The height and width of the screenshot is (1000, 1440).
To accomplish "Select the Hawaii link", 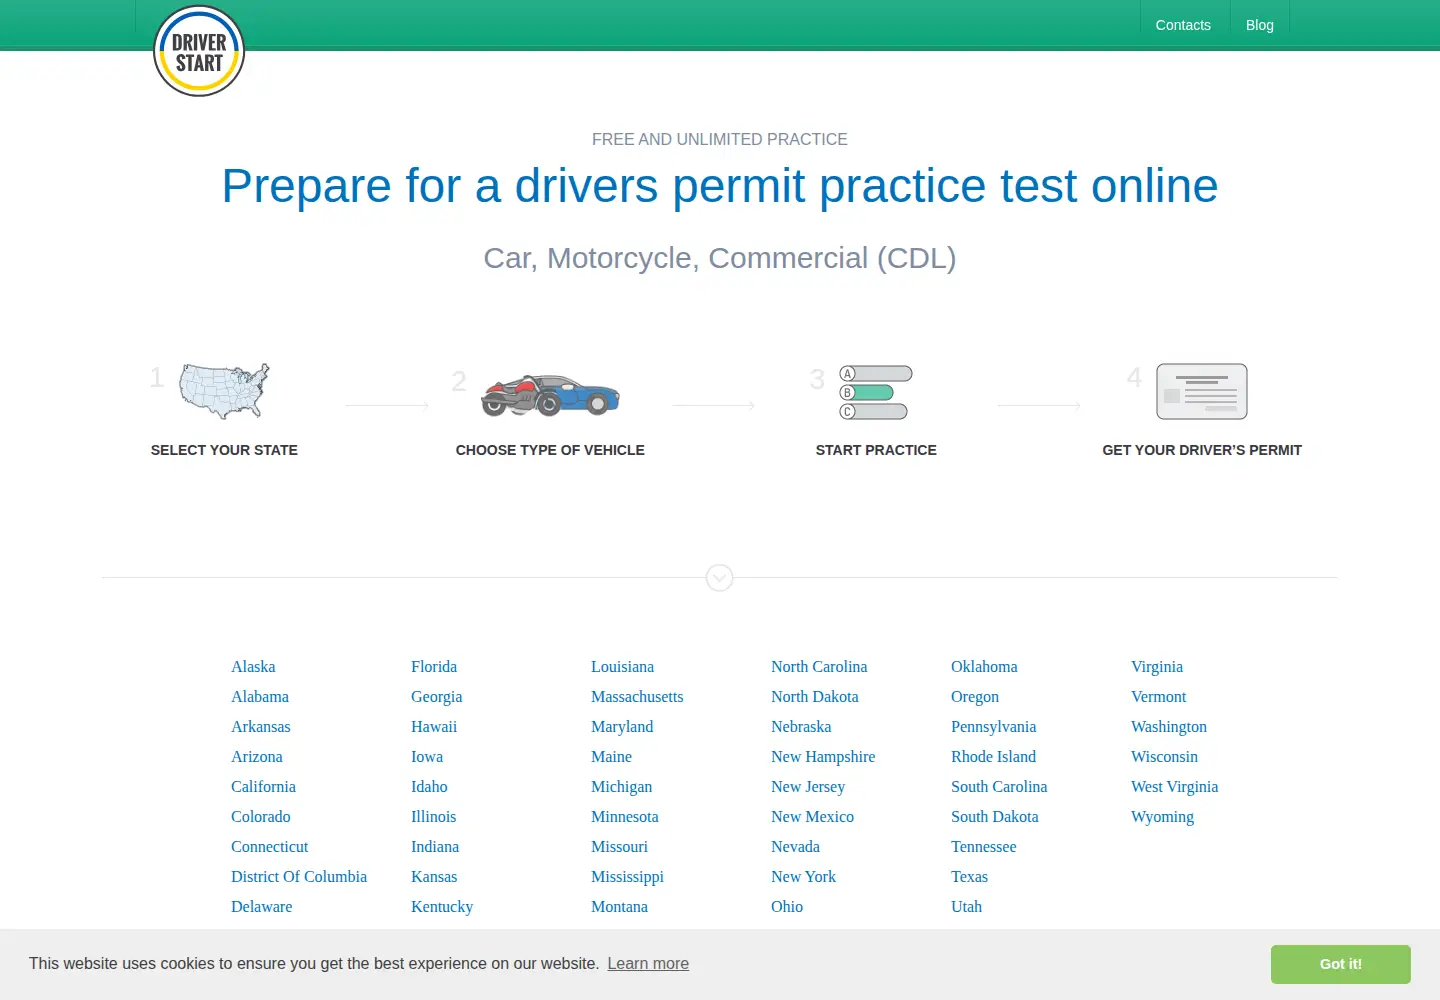I will pyautogui.click(x=434, y=727).
